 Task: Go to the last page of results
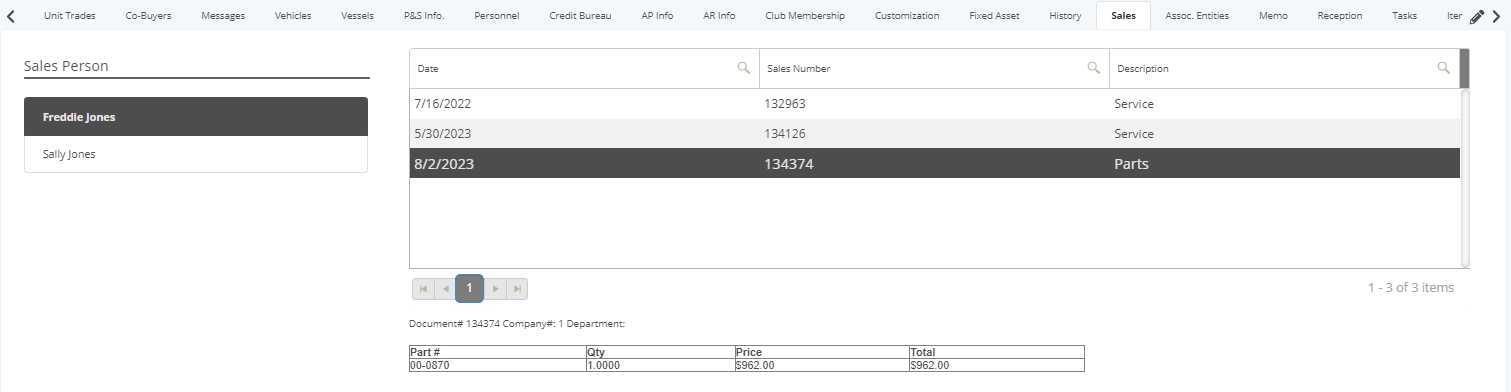click(x=517, y=289)
